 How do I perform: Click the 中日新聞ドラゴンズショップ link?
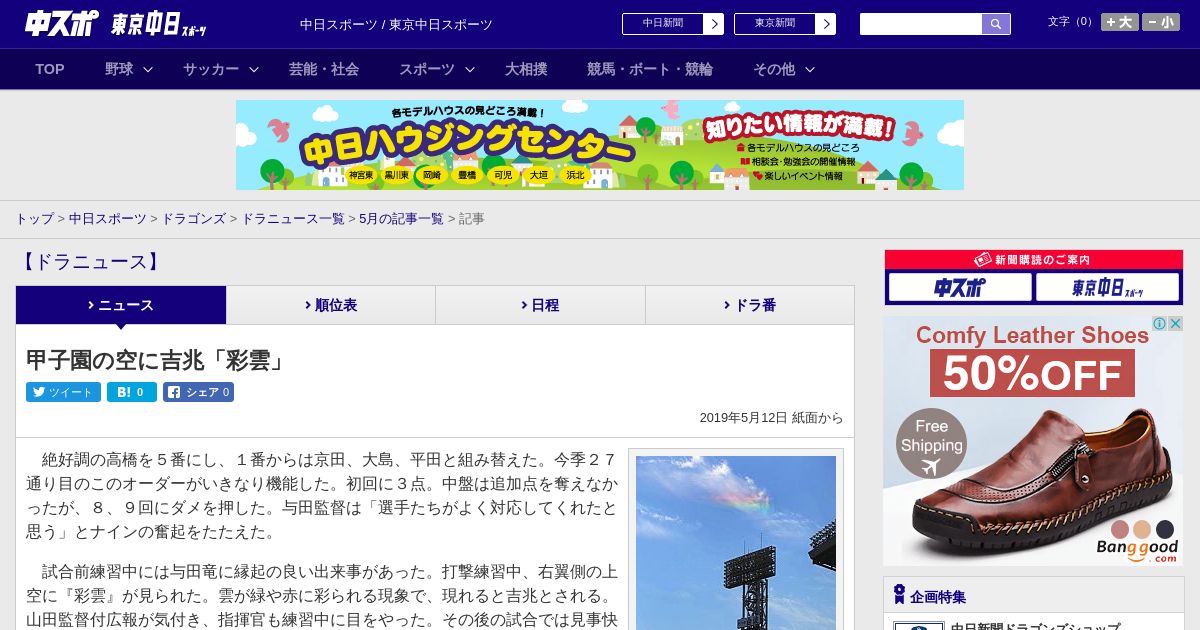[1035, 627]
